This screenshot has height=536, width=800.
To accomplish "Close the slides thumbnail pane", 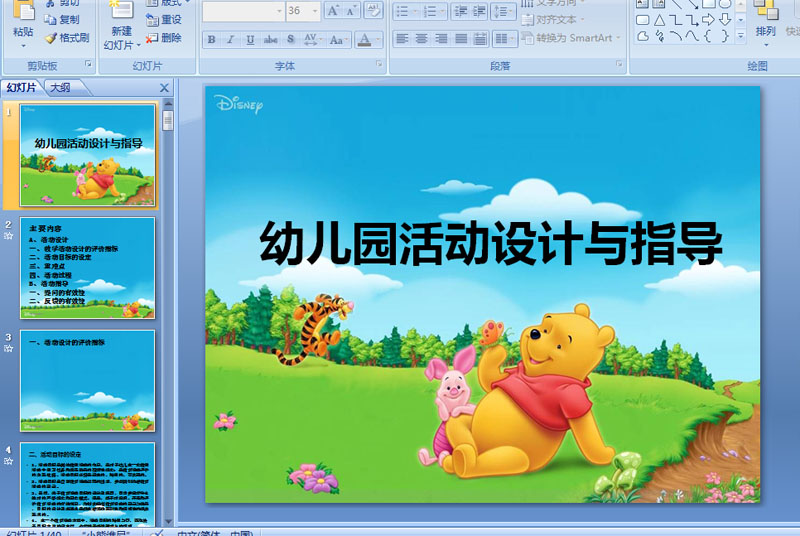I will coord(164,88).
